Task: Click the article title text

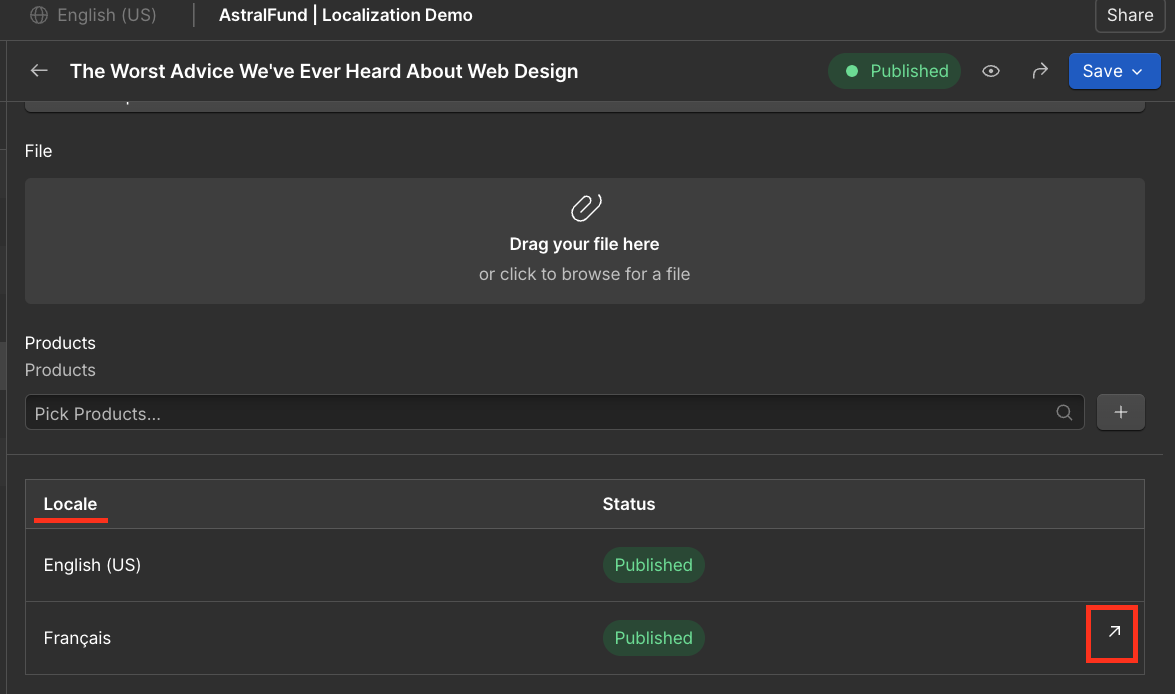Action: [324, 71]
